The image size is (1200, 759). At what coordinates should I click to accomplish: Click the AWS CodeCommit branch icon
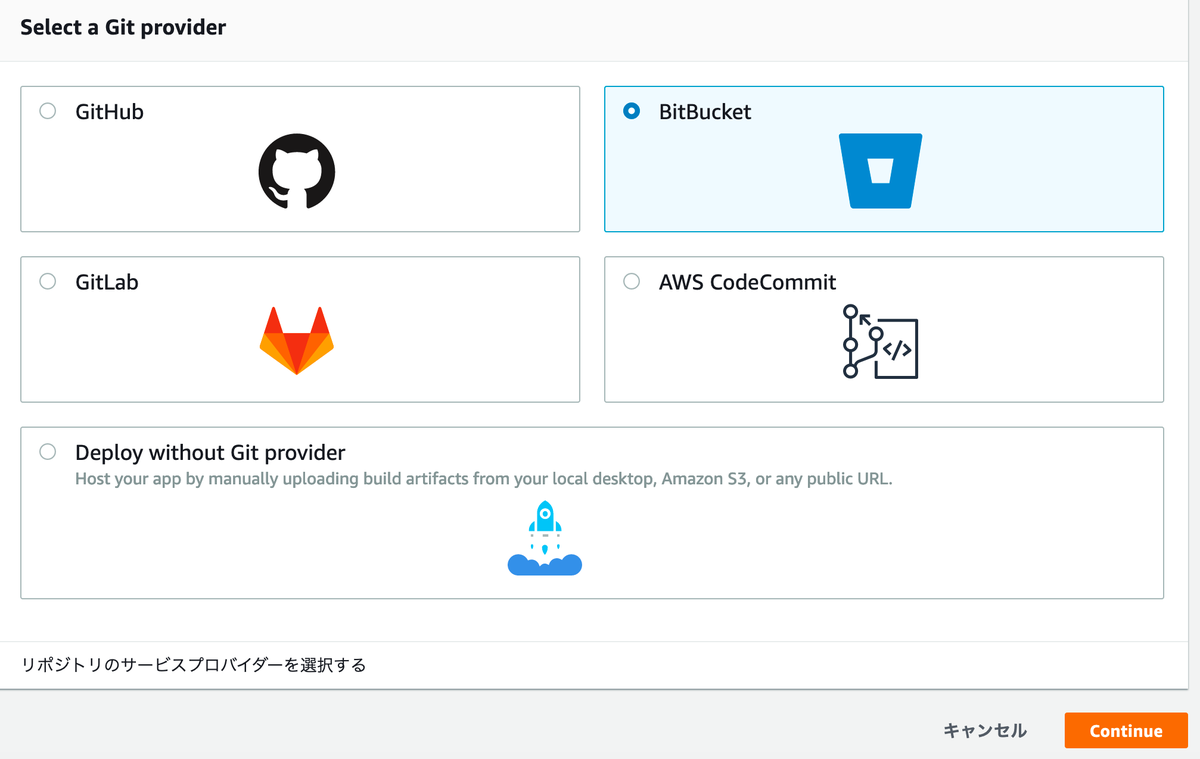pos(880,341)
